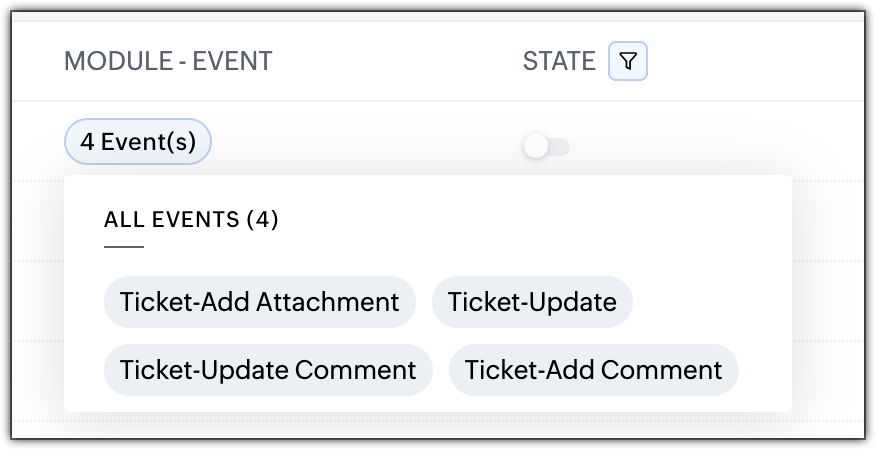
Task: Click the STATE column header text
Action: tap(559, 62)
